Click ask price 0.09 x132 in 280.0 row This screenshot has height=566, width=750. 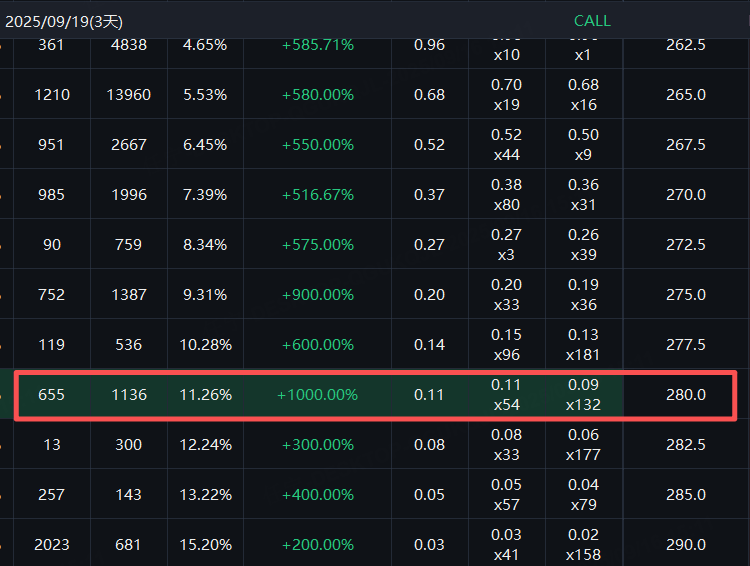coord(583,395)
